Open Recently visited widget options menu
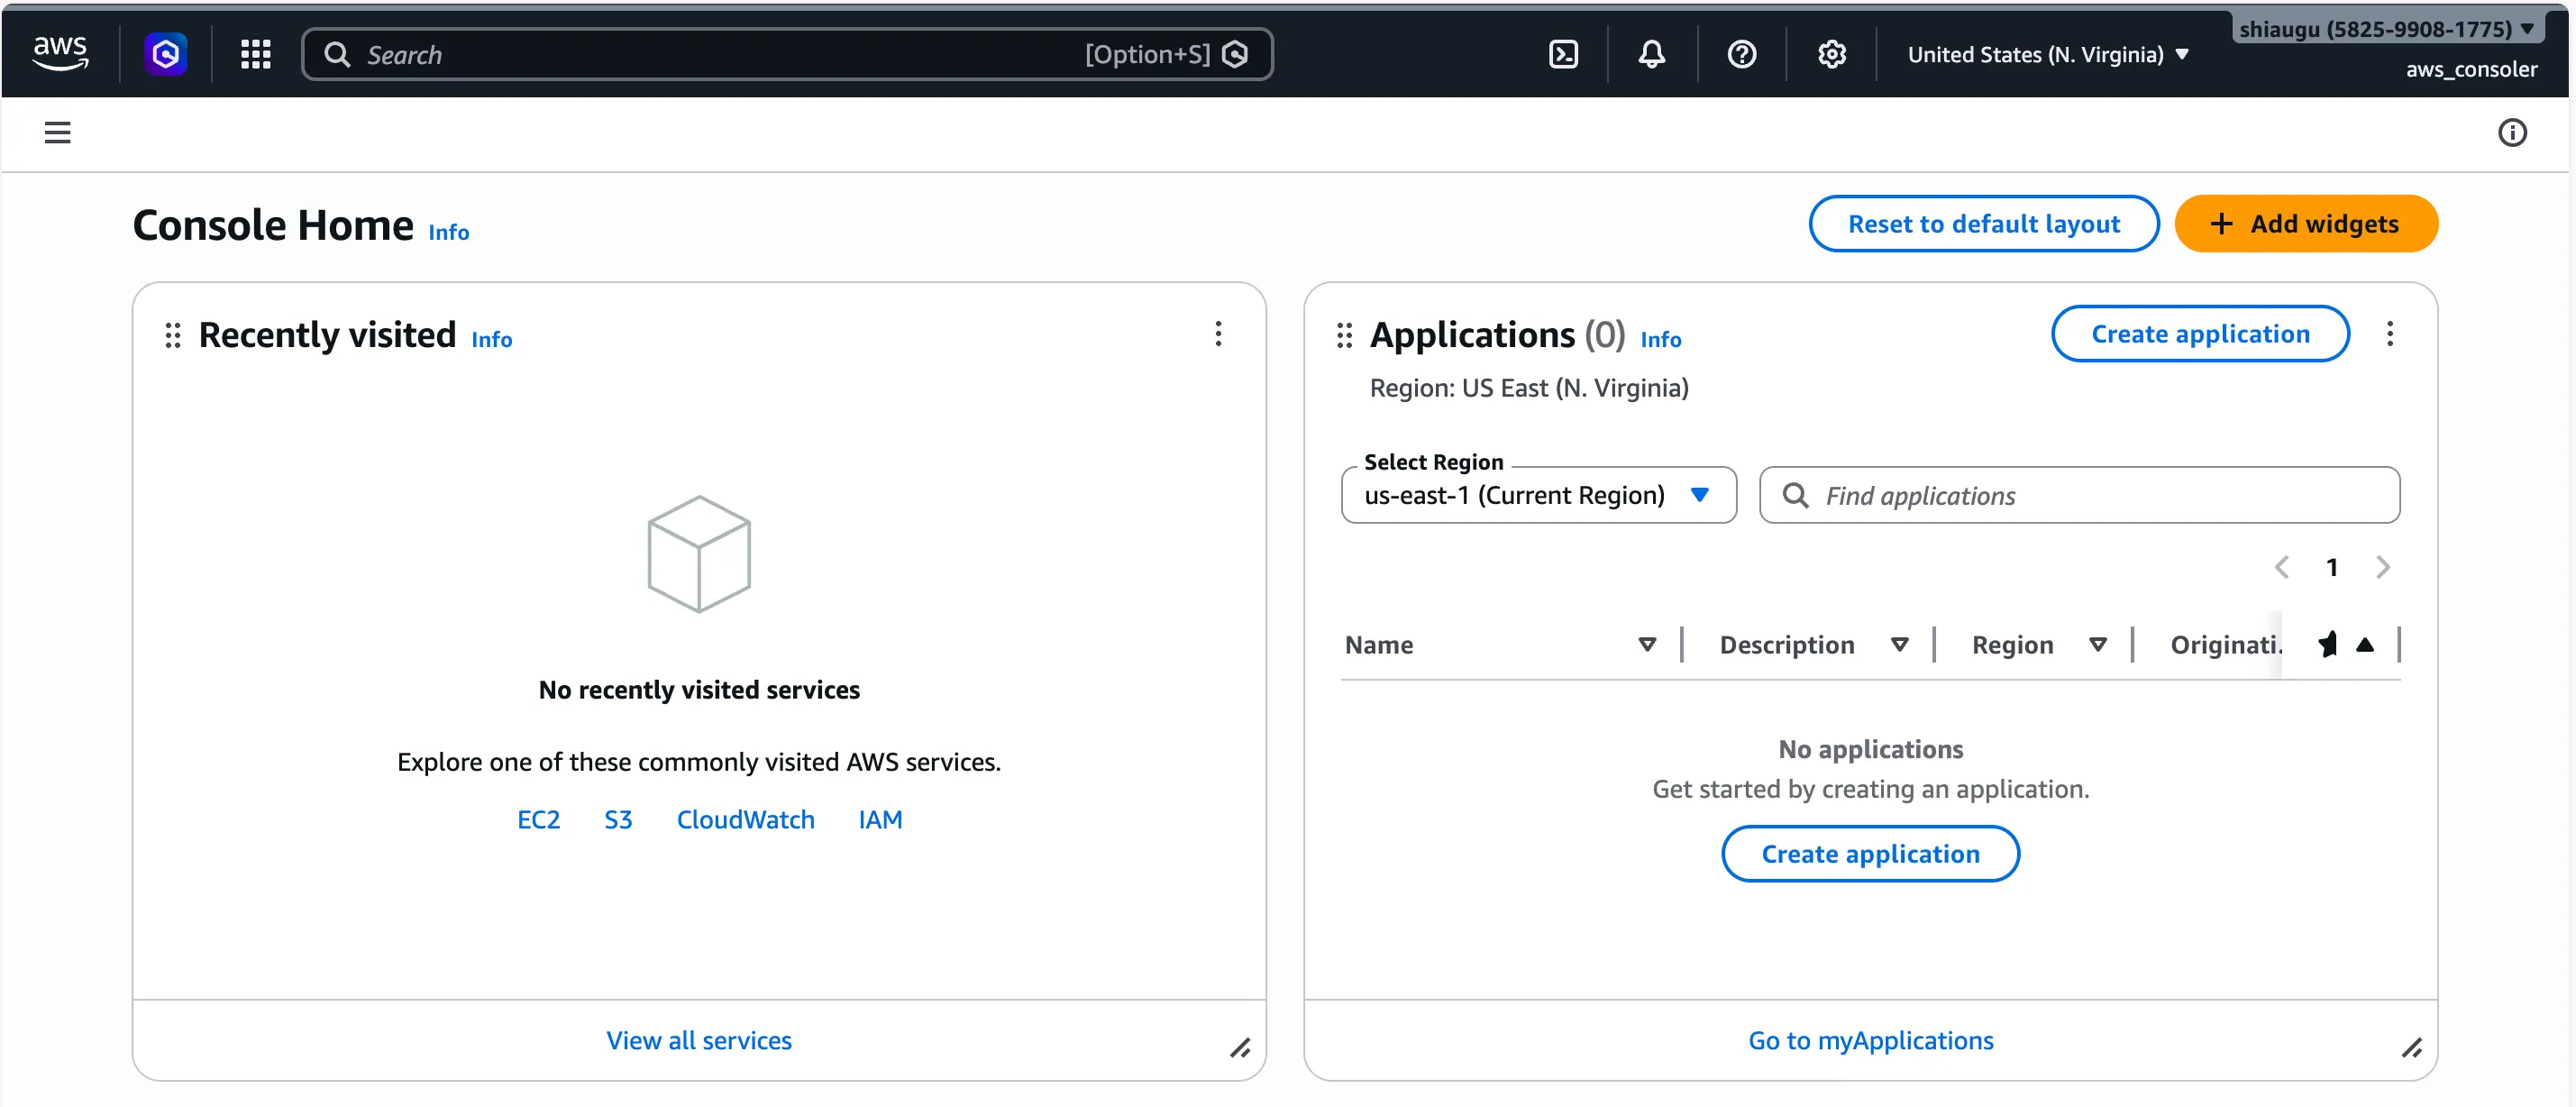The width and height of the screenshot is (2576, 1107). [x=1218, y=334]
